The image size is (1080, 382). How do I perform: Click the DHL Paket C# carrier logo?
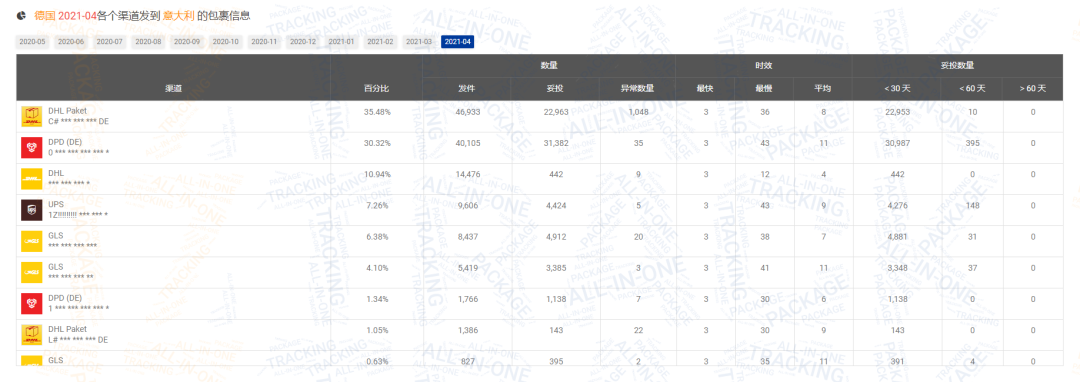[32, 116]
